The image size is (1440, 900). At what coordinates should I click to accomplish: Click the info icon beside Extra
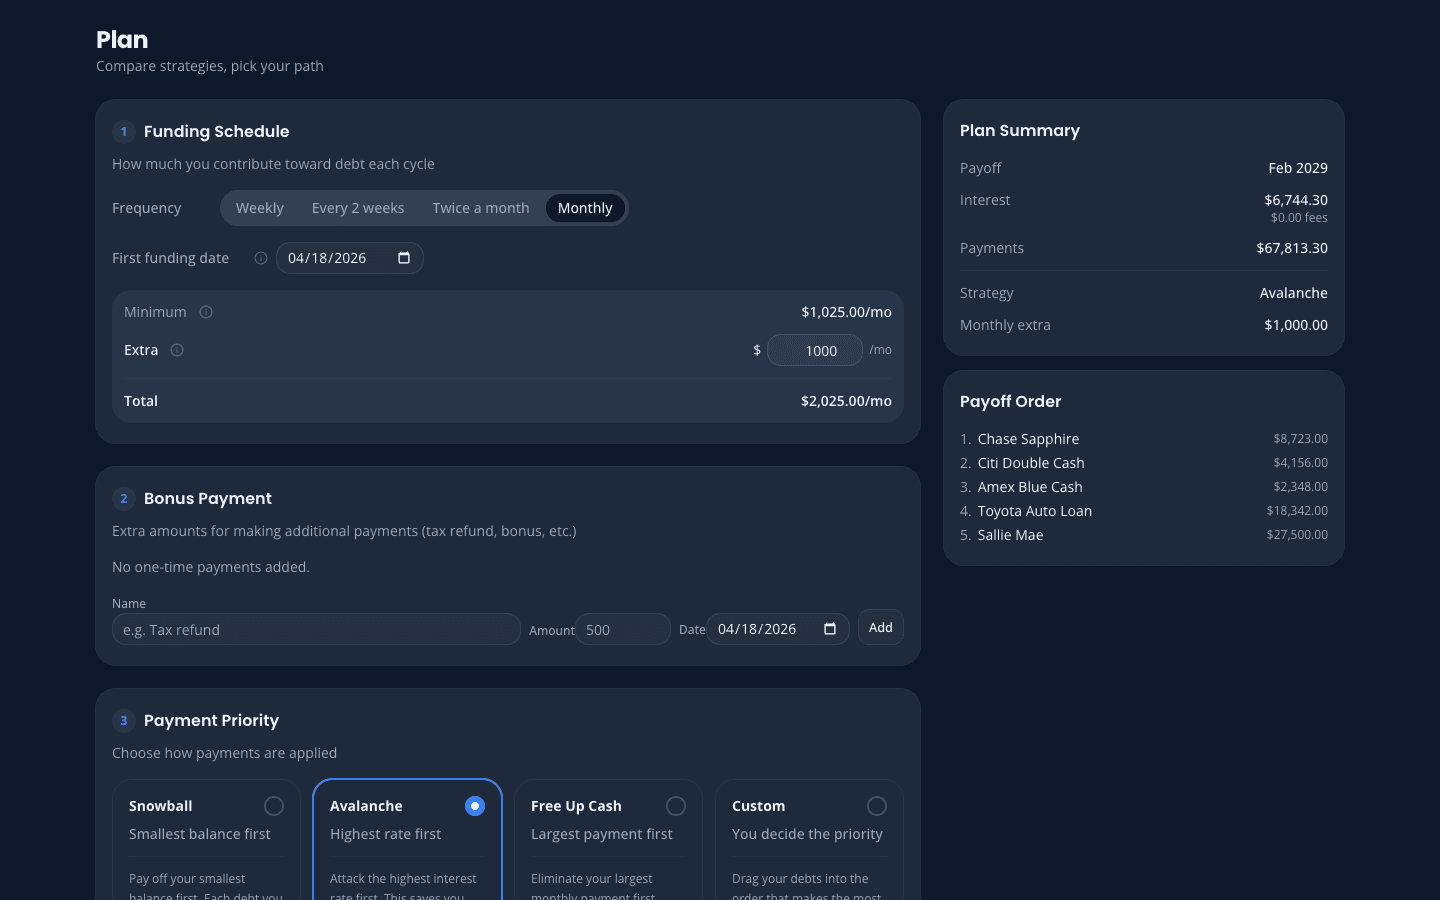(x=177, y=350)
